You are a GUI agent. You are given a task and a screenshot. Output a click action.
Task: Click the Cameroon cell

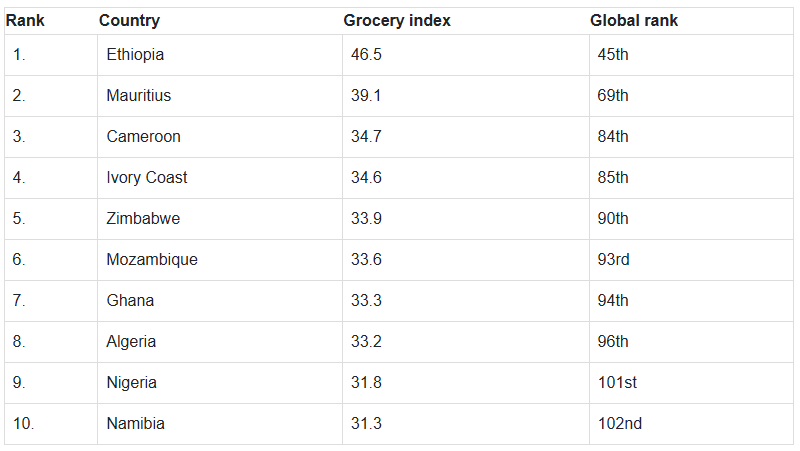(144, 137)
